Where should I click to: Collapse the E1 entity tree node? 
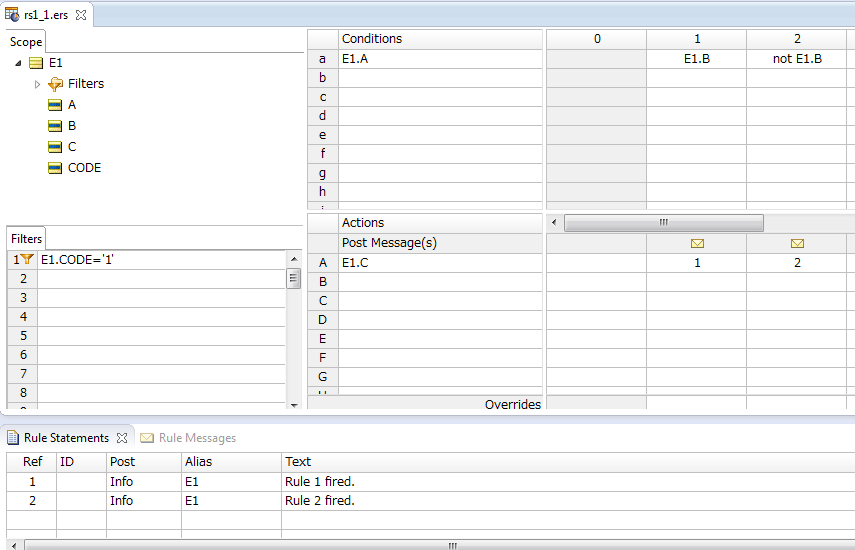(x=18, y=63)
